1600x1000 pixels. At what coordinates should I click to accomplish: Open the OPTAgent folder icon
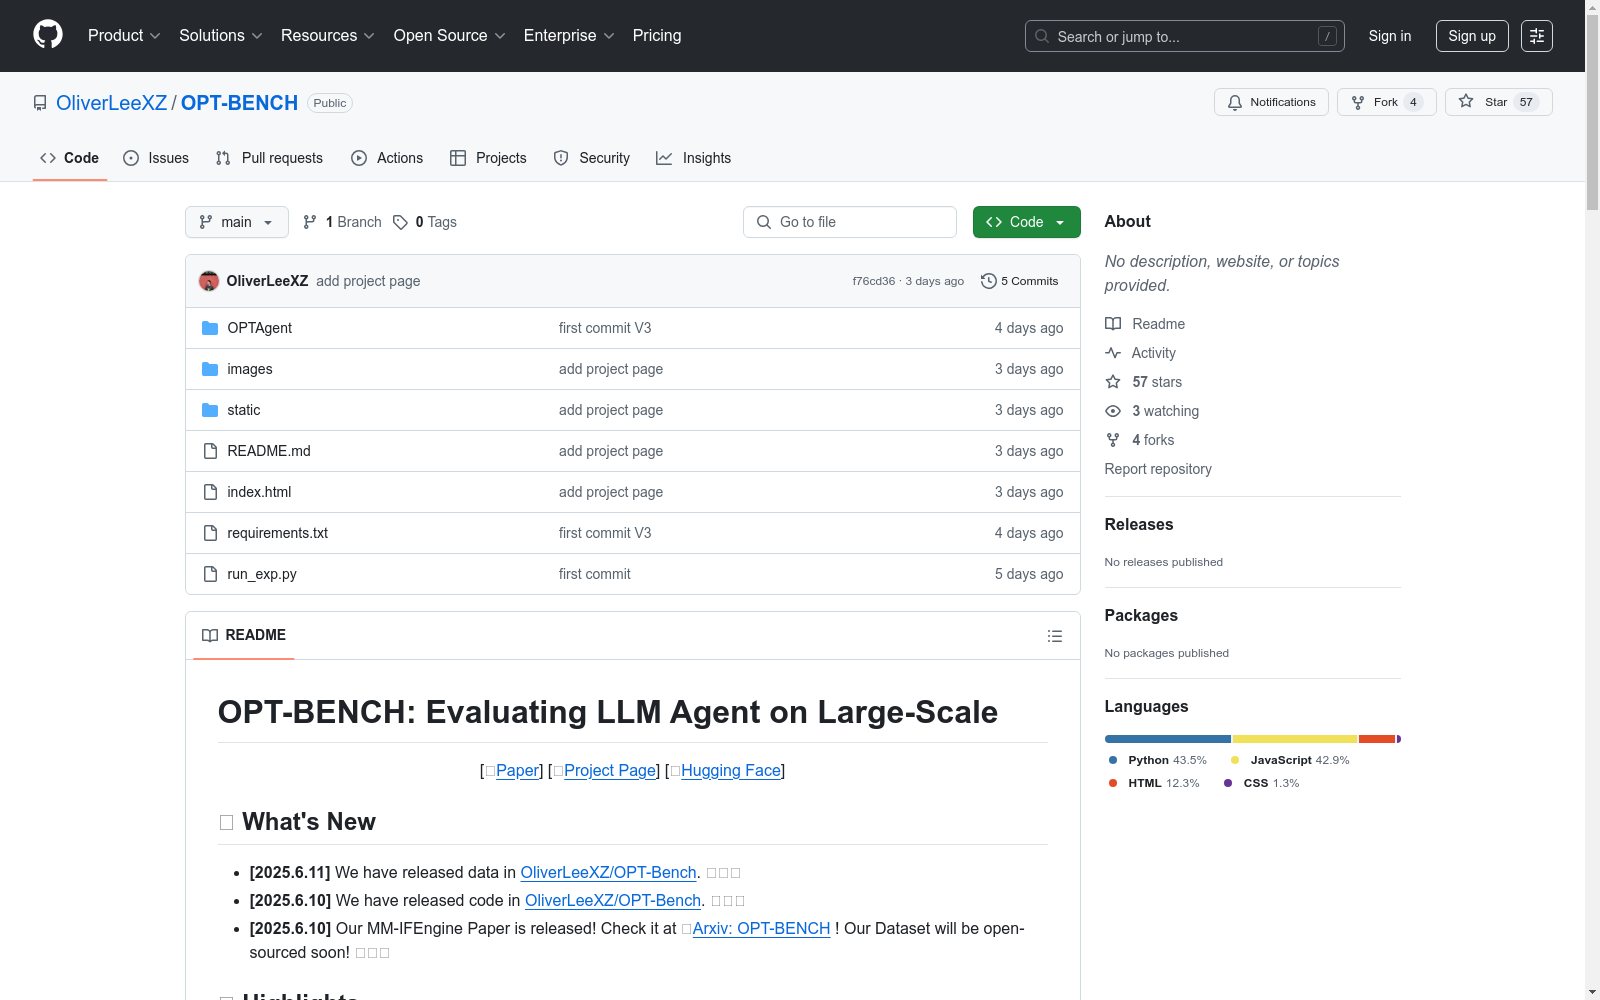(x=210, y=328)
